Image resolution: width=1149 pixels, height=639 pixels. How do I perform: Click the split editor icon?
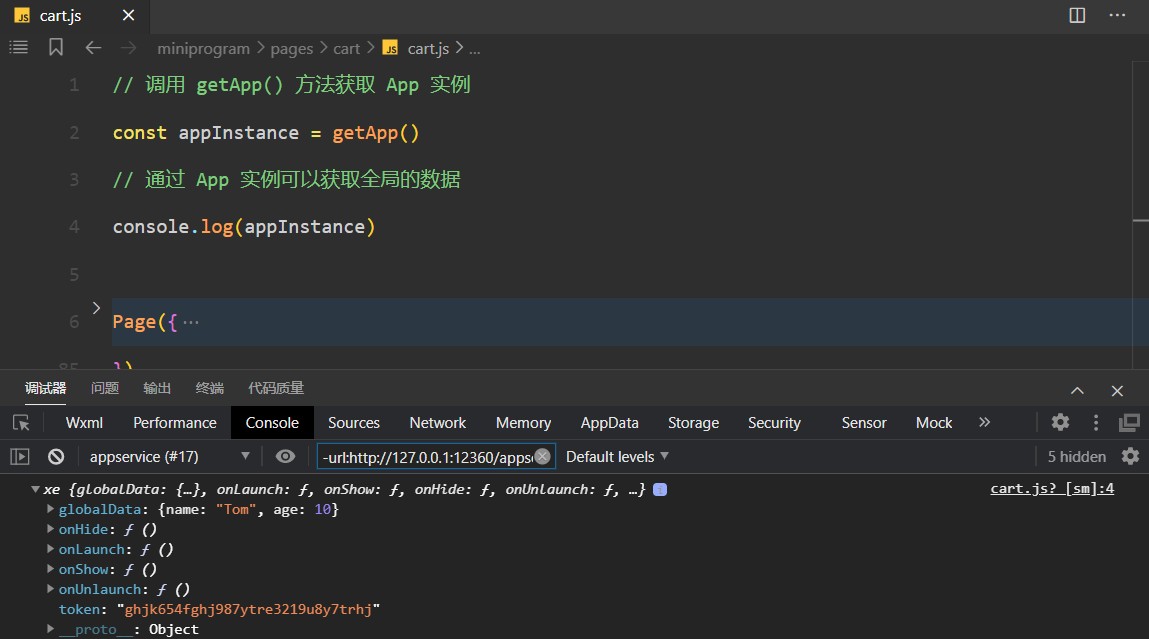pos(1077,15)
